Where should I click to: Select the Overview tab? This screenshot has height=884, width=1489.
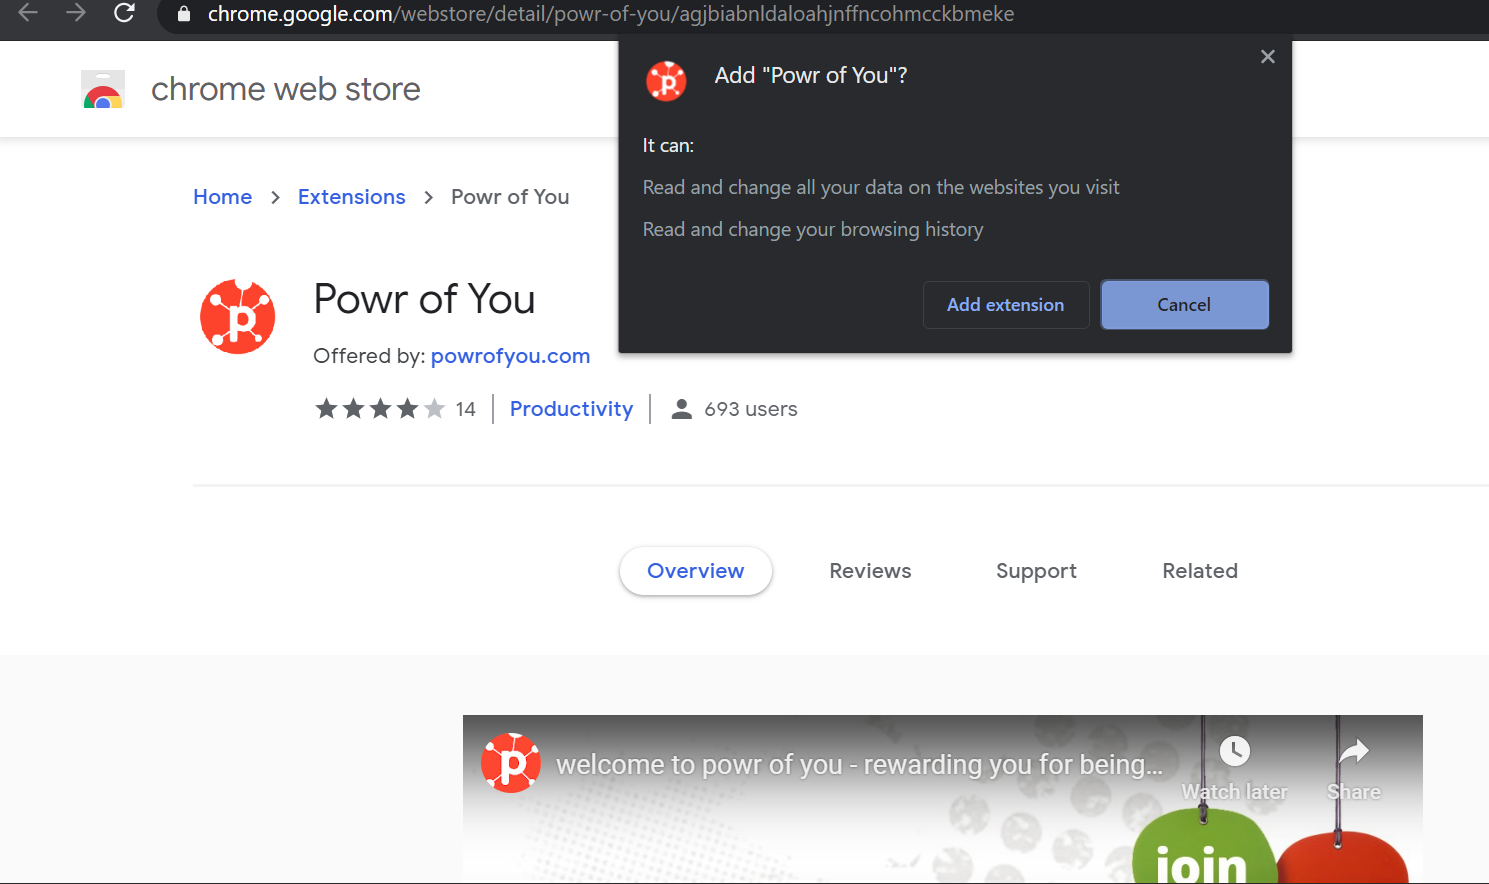coord(696,571)
